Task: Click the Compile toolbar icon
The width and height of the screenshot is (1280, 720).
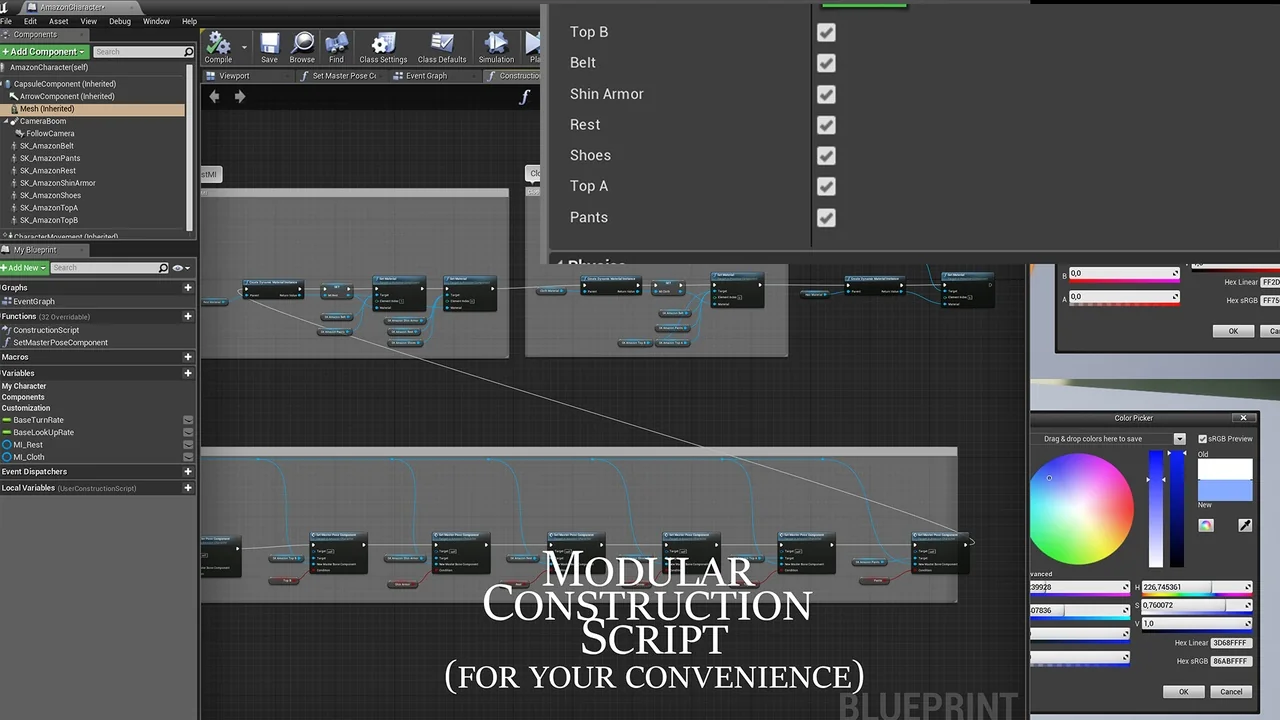Action: pos(218,46)
